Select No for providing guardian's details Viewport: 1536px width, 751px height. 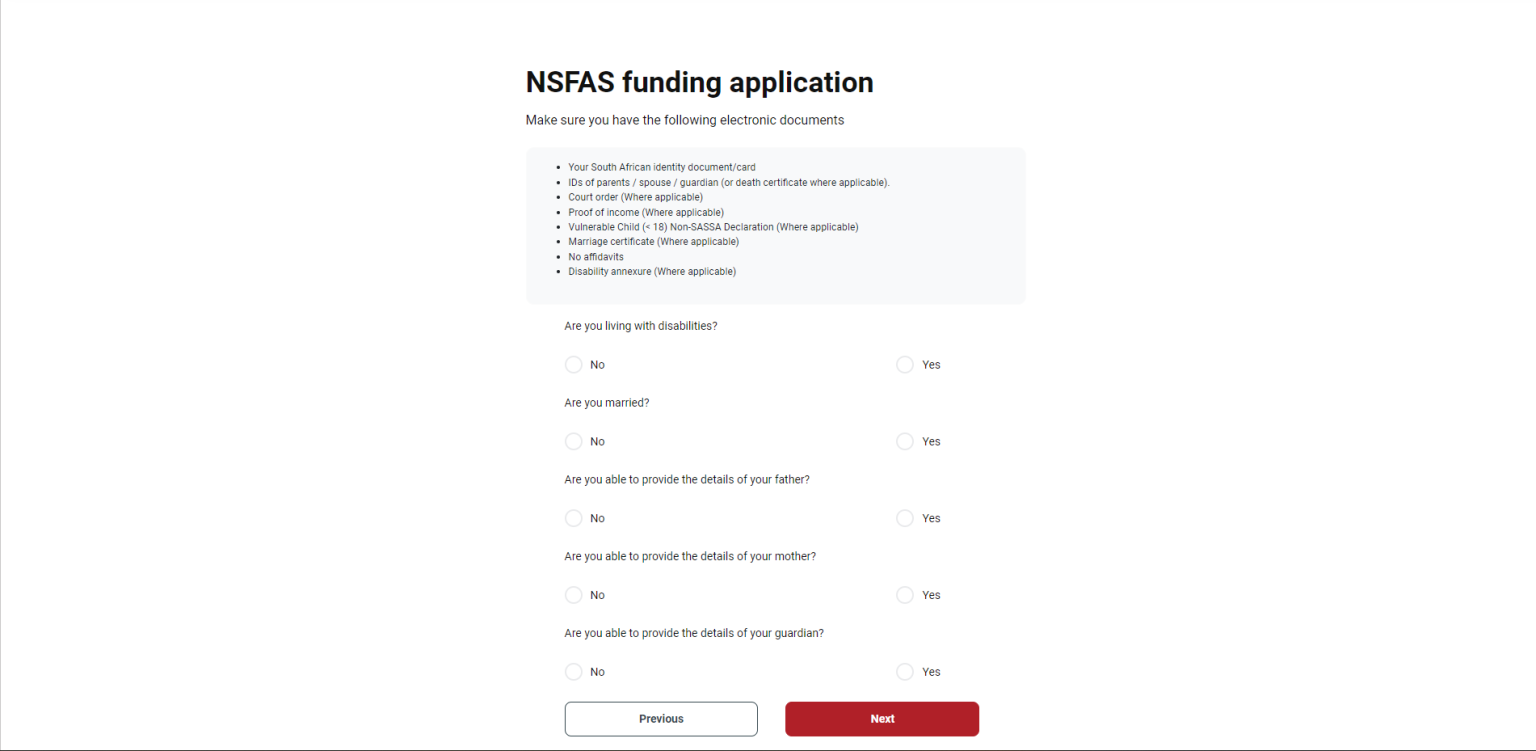(573, 671)
